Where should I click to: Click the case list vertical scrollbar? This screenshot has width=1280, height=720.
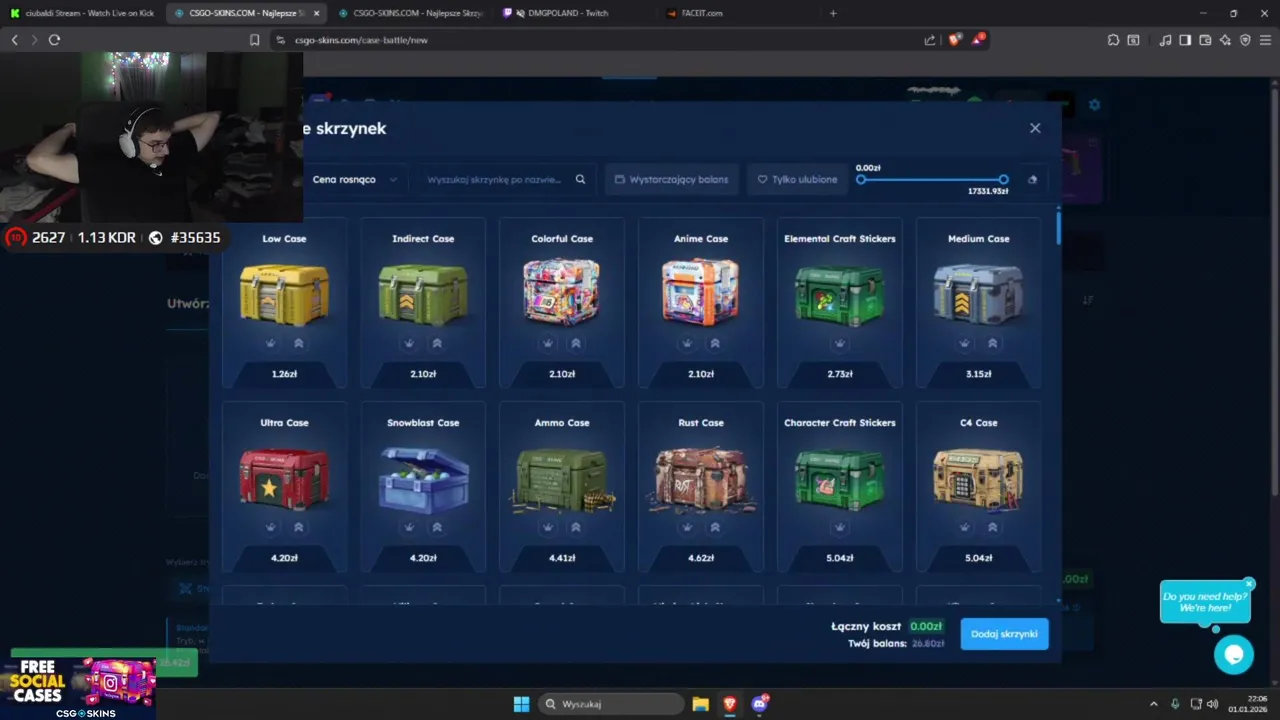click(1059, 226)
